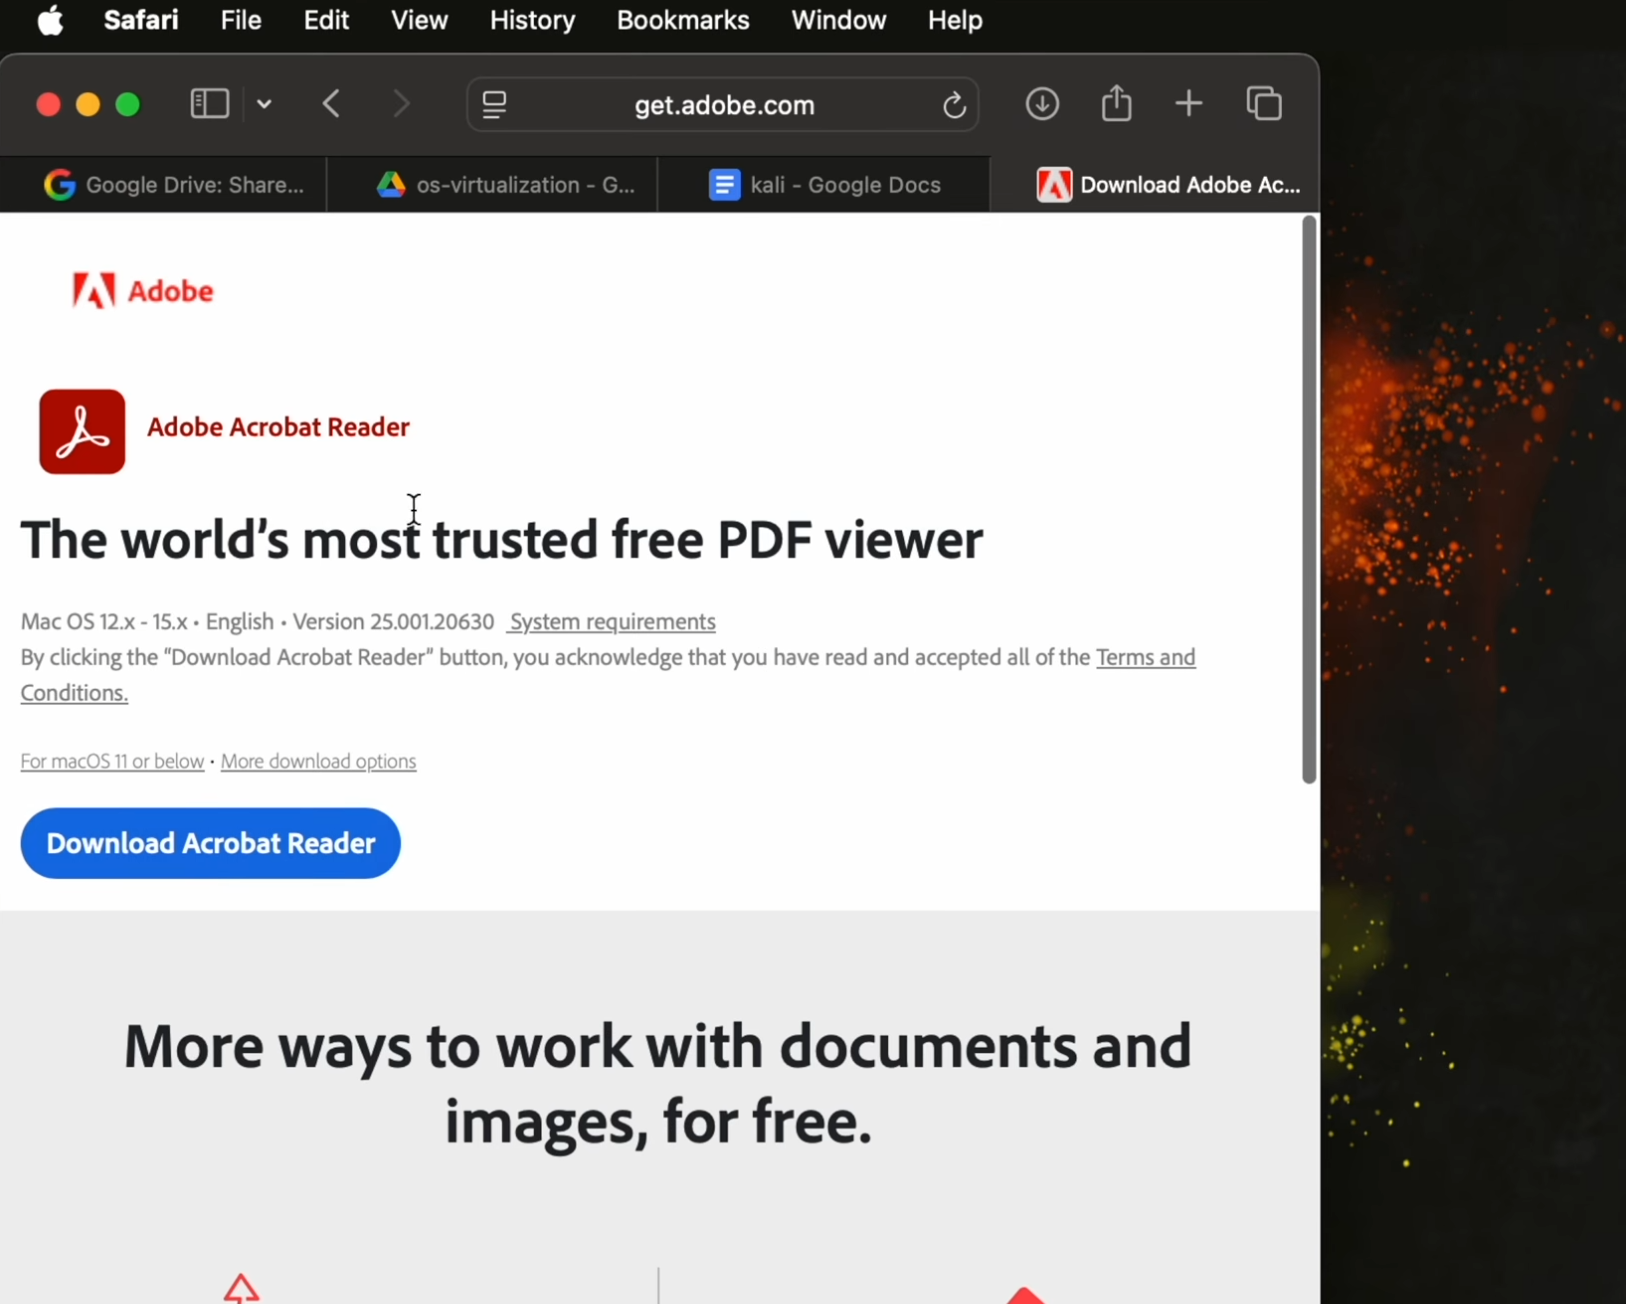The image size is (1626, 1304).
Task: Click the Adobe logo on the page
Action: coord(143,291)
